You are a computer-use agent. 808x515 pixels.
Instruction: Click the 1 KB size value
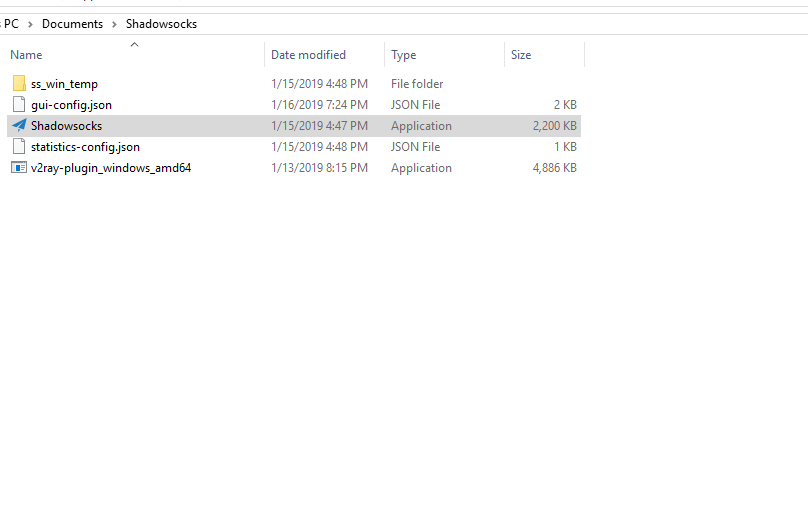point(565,147)
